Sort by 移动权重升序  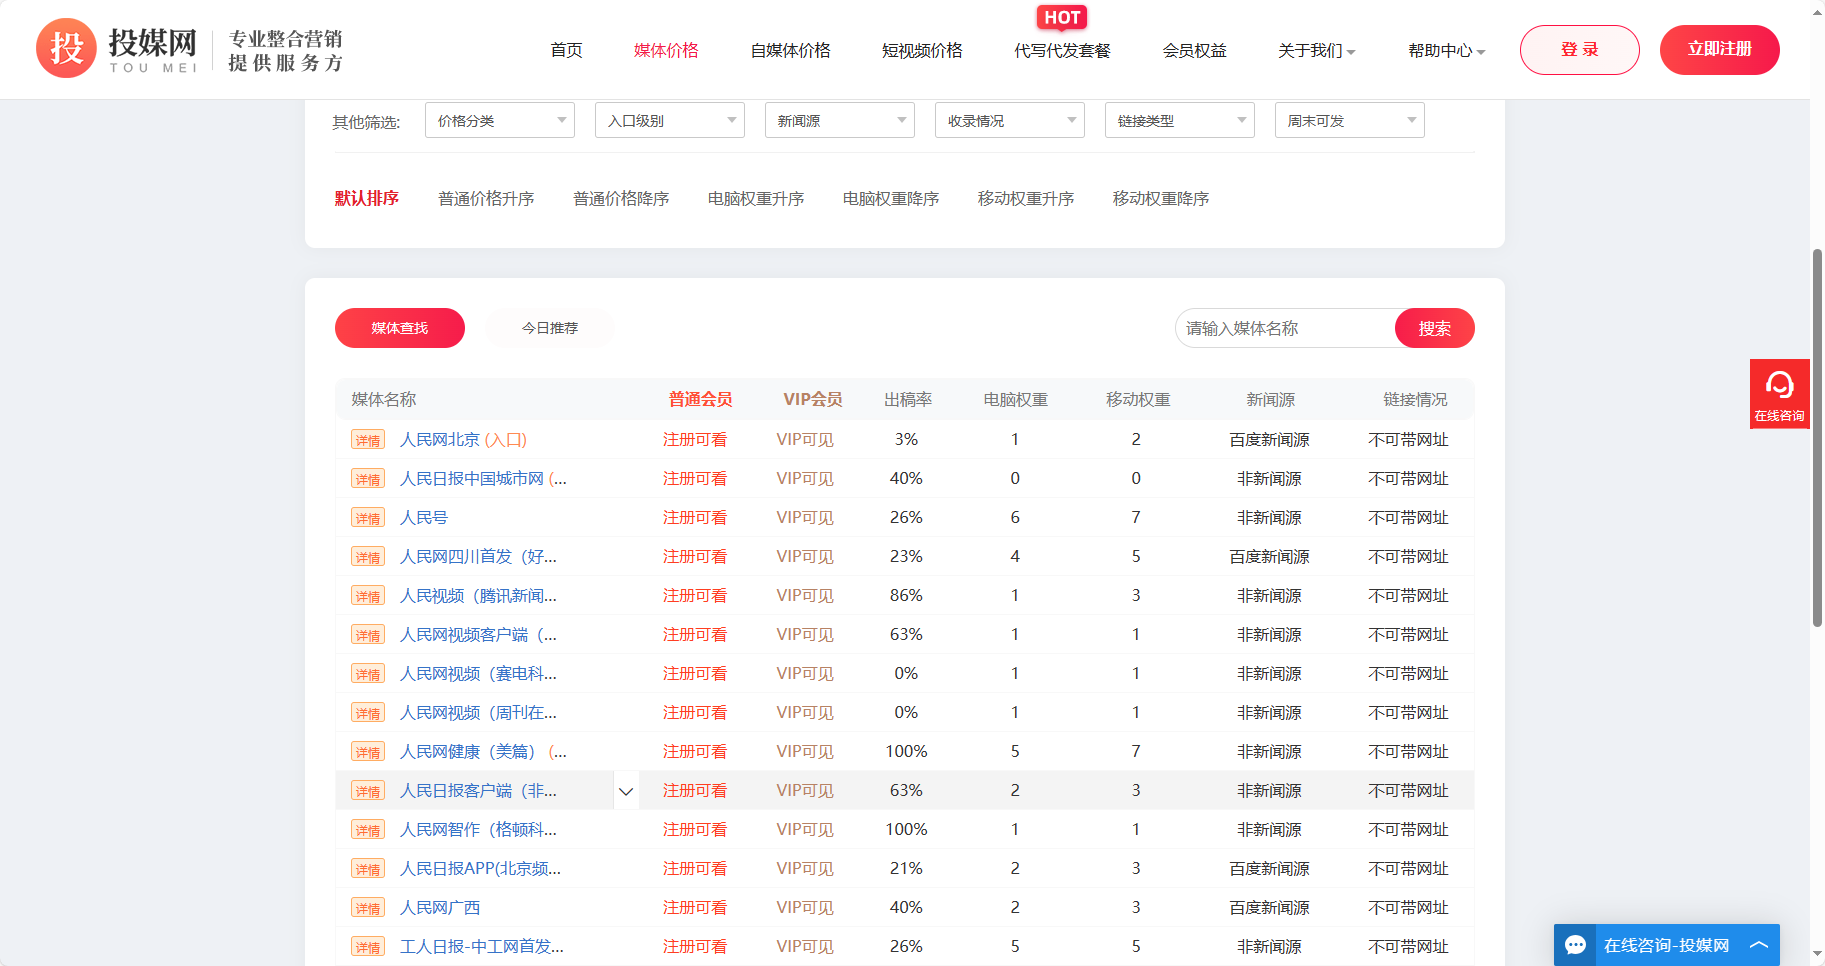click(1026, 199)
